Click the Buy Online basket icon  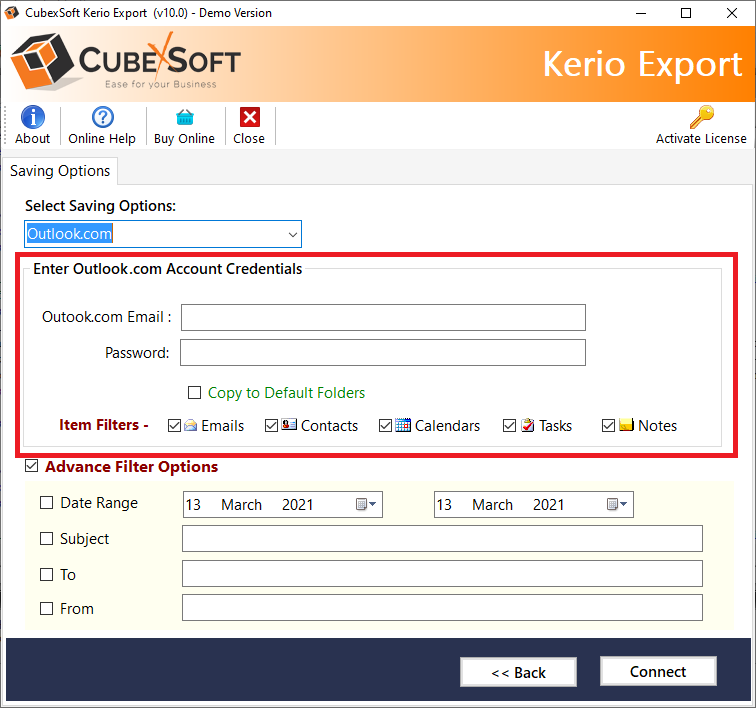point(185,117)
